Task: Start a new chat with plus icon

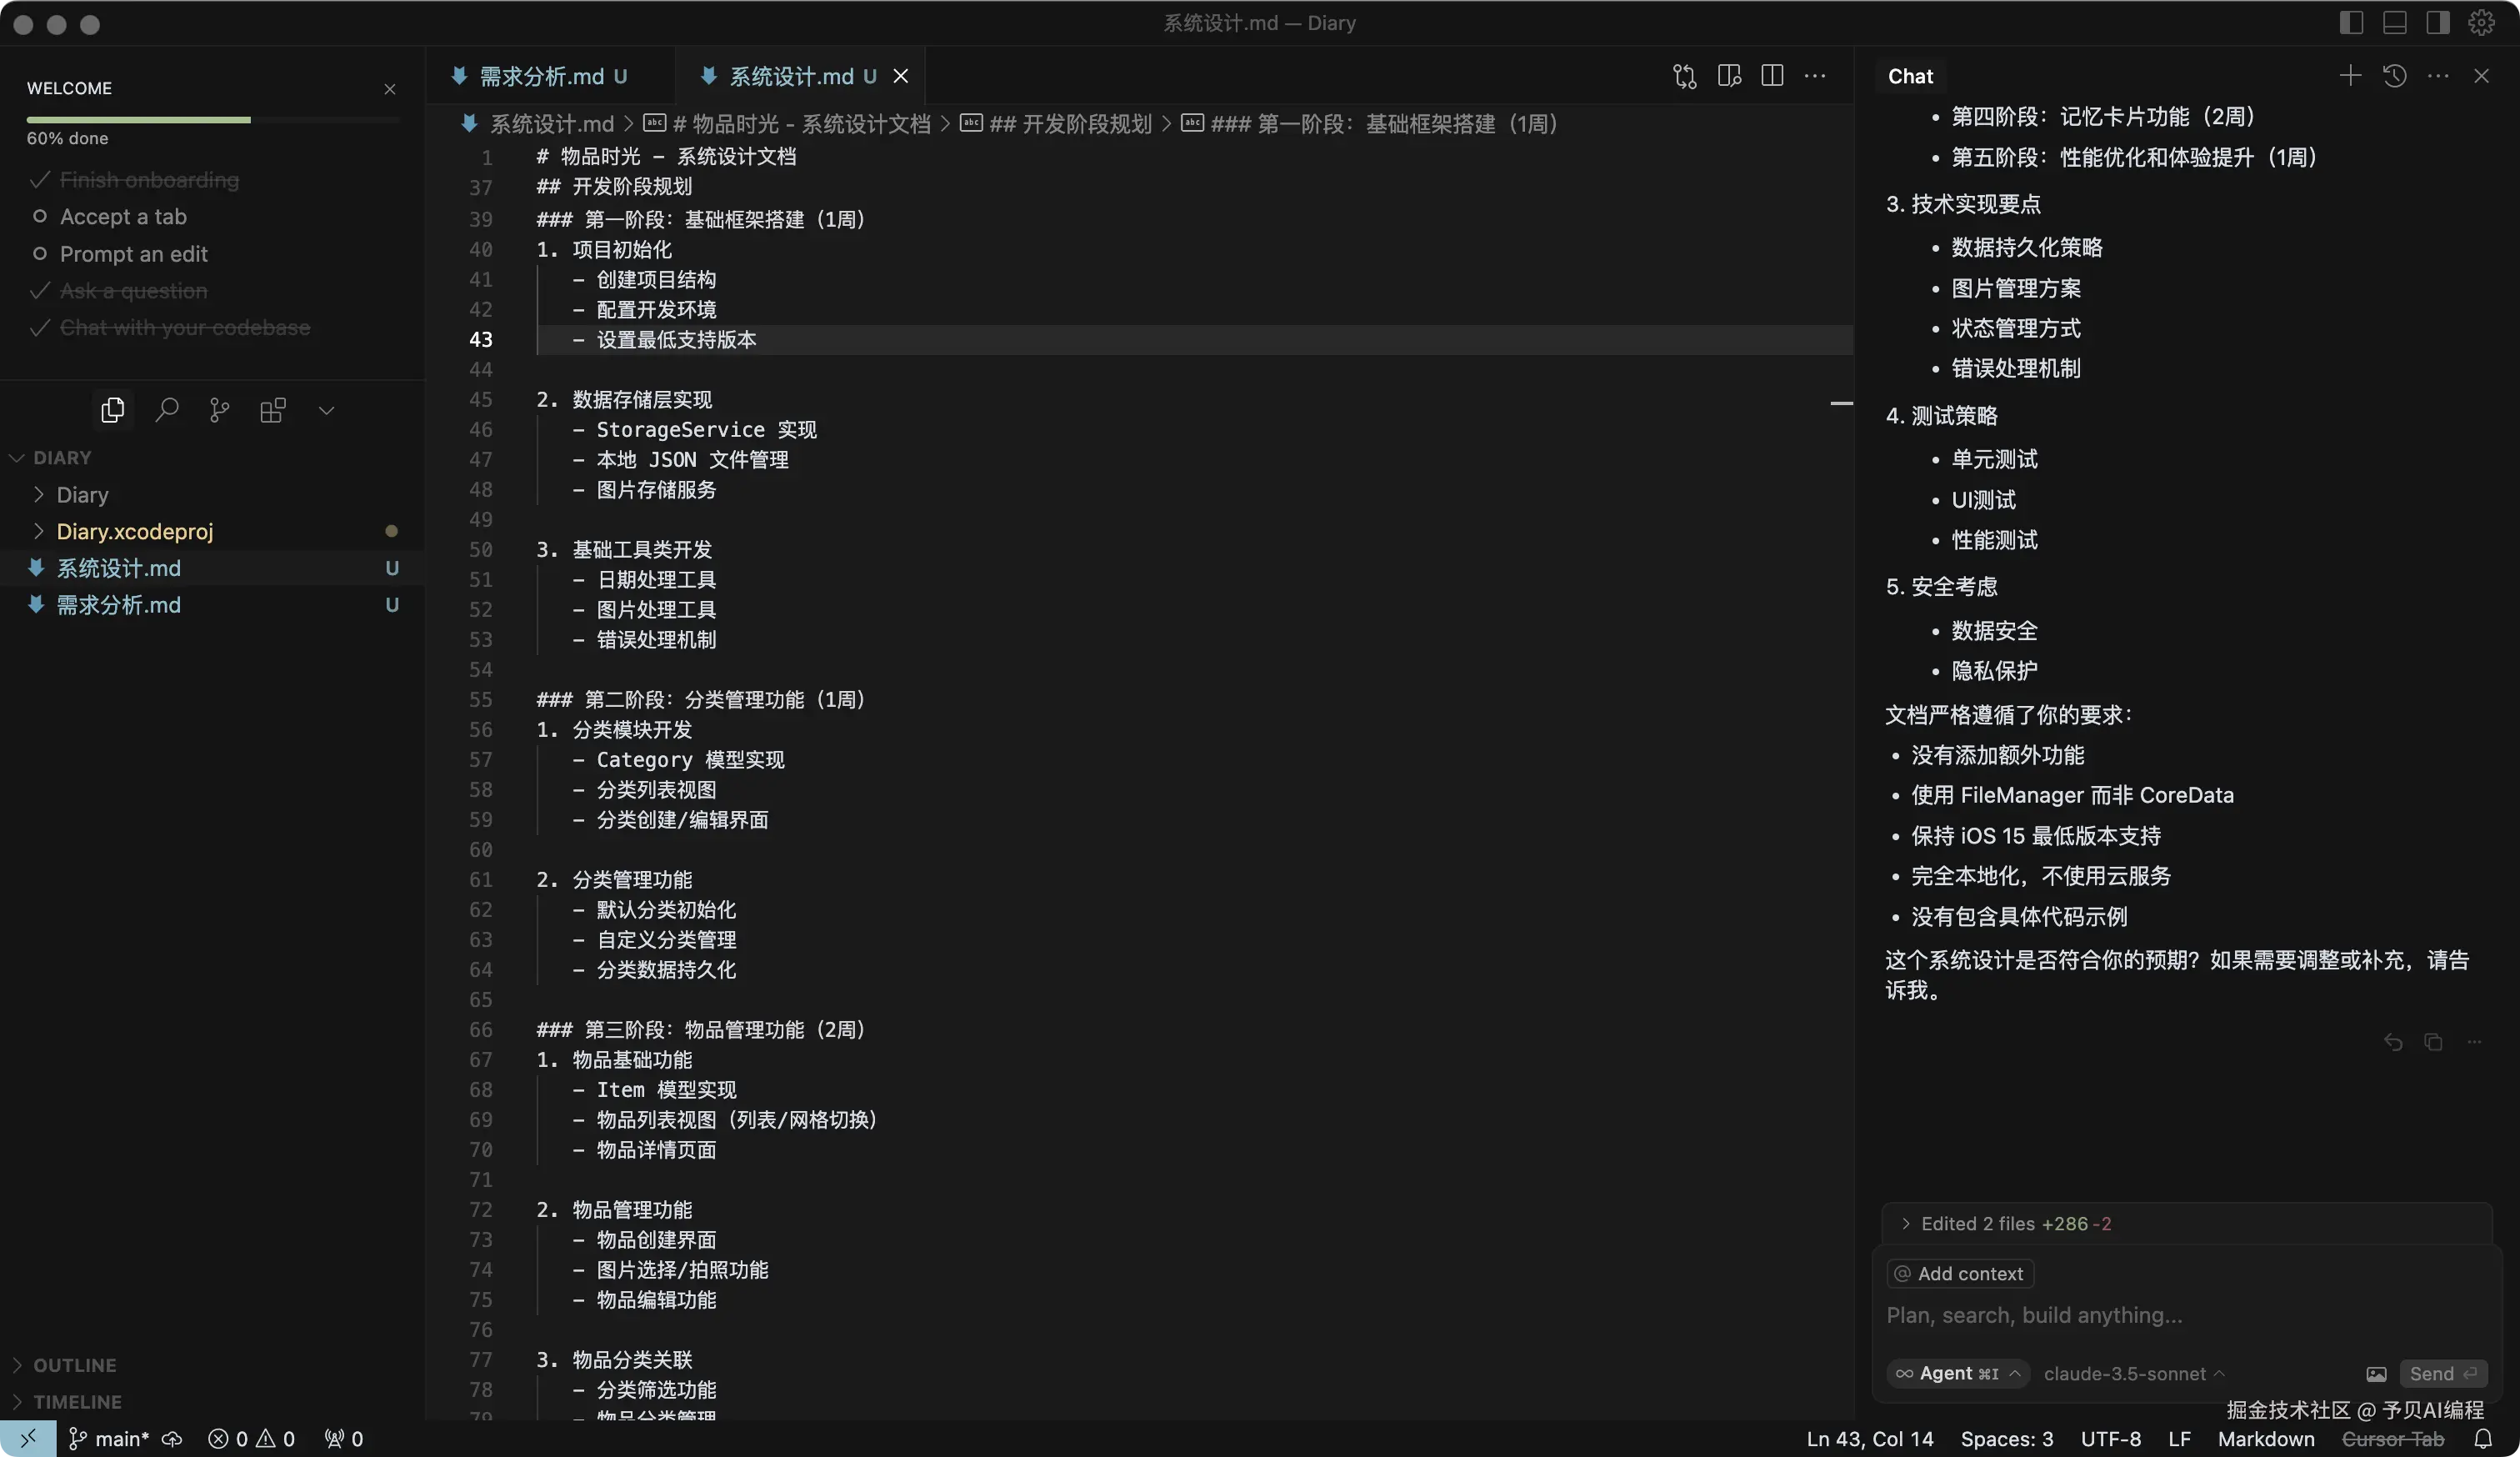Action: pyautogui.click(x=2350, y=76)
